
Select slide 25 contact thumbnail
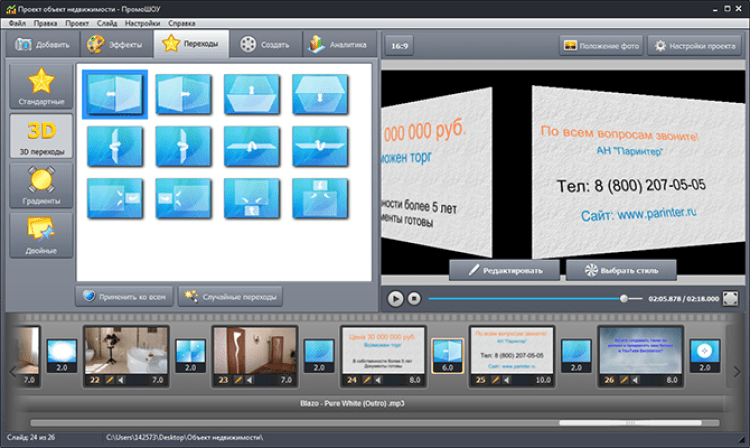point(512,350)
